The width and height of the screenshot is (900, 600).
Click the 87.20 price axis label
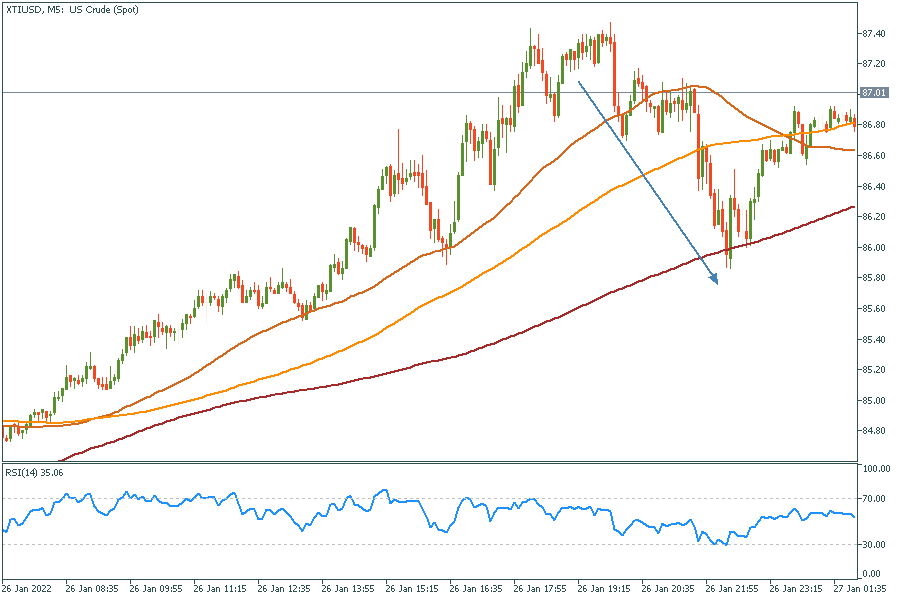point(874,63)
